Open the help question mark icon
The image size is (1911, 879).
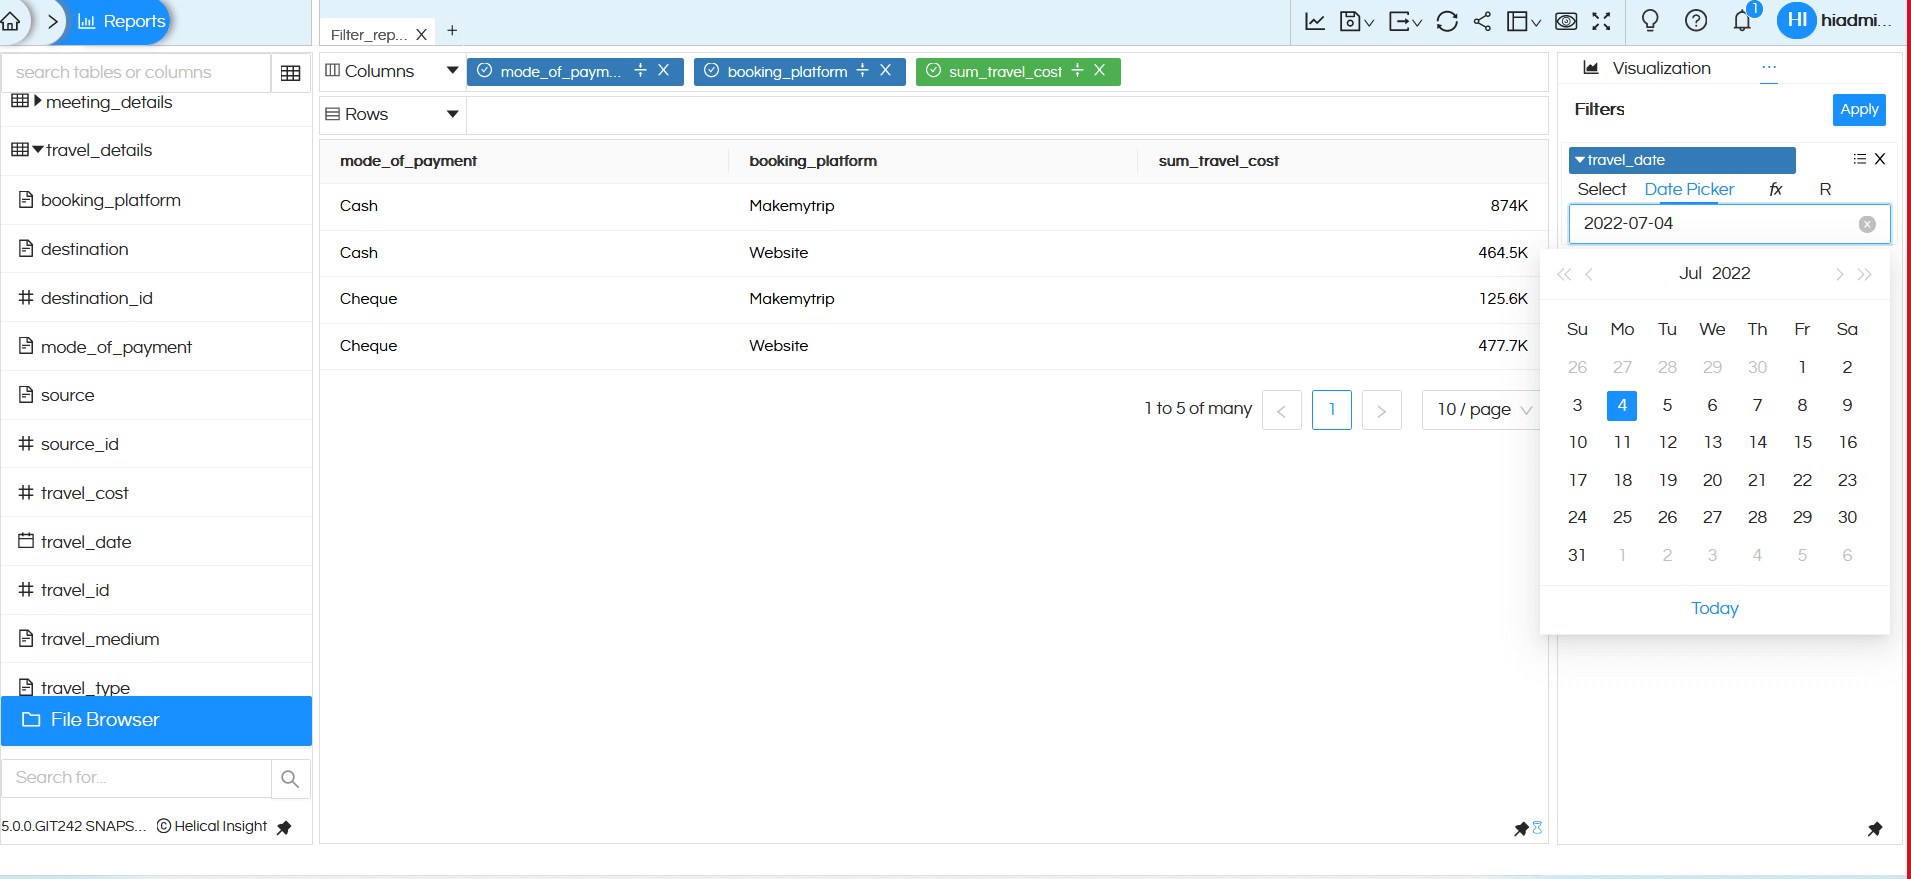pos(1696,20)
